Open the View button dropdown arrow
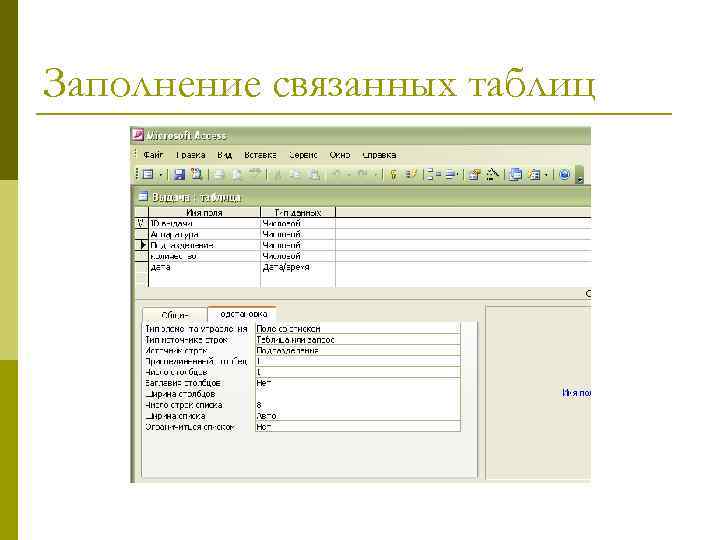 pos(161,174)
